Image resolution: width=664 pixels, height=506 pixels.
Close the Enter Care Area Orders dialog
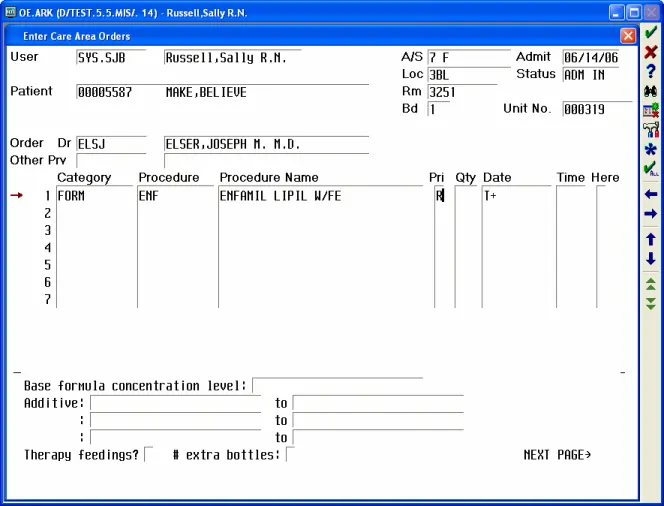628,36
